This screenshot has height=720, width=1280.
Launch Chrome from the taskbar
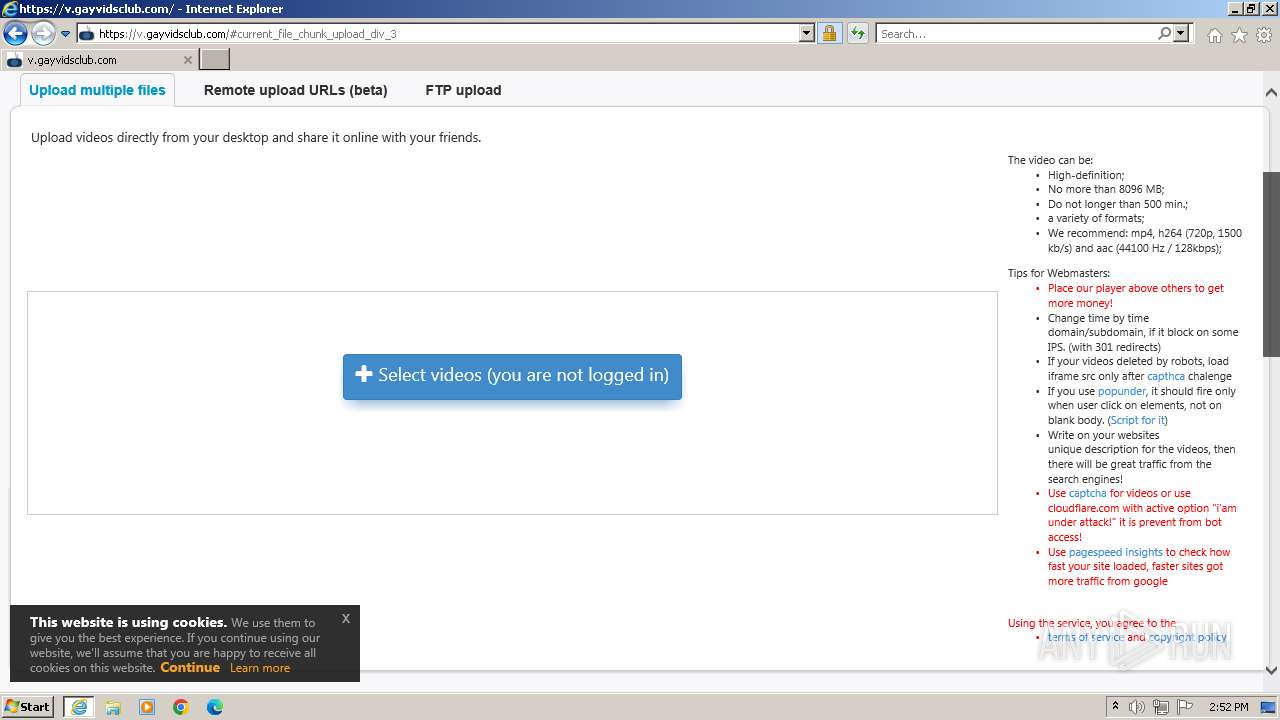tap(181, 707)
